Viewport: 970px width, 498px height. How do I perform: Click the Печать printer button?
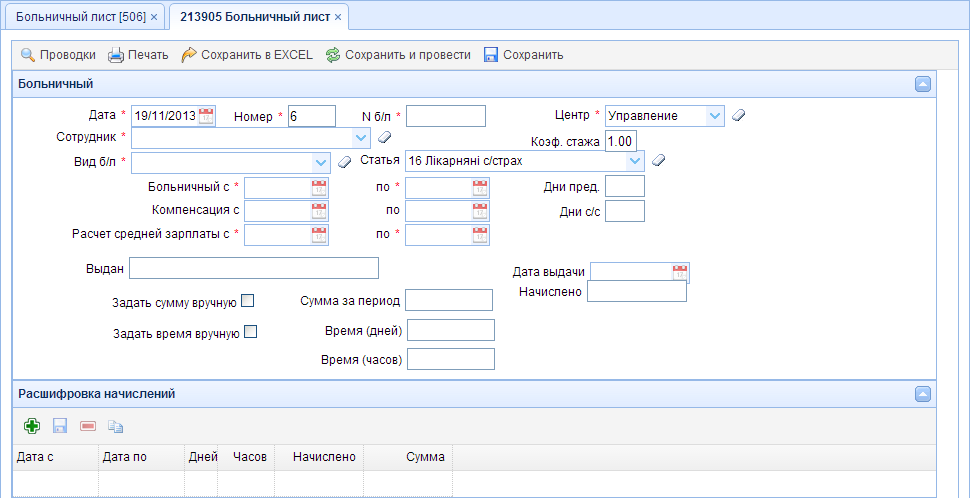click(x=138, y=55)
